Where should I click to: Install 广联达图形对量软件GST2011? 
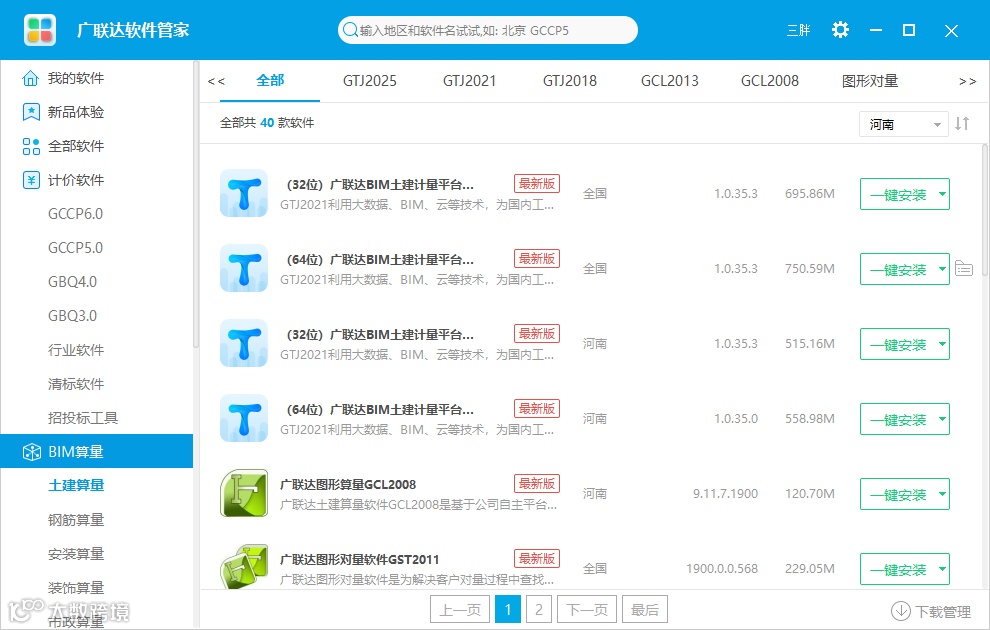pyautogui.click(x=898, y=569)
